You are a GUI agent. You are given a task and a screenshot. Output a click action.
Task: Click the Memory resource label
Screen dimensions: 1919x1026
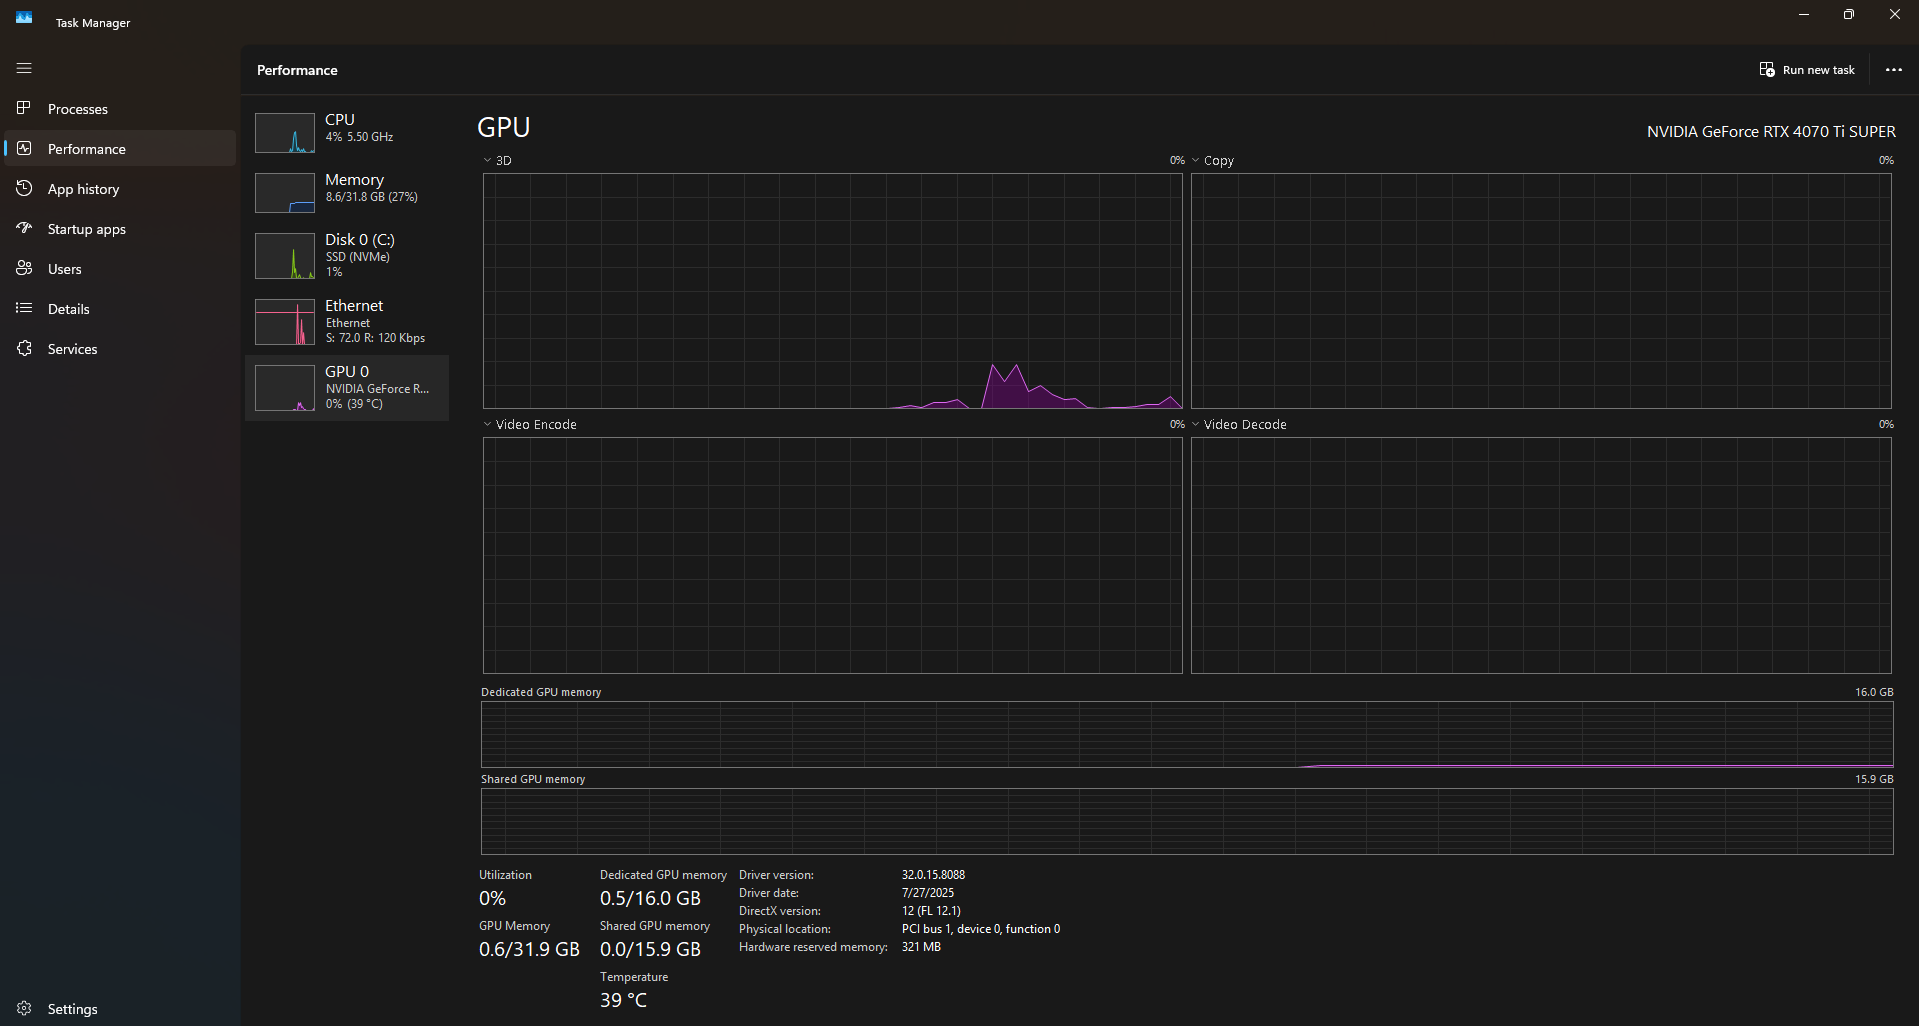point(354,179)
